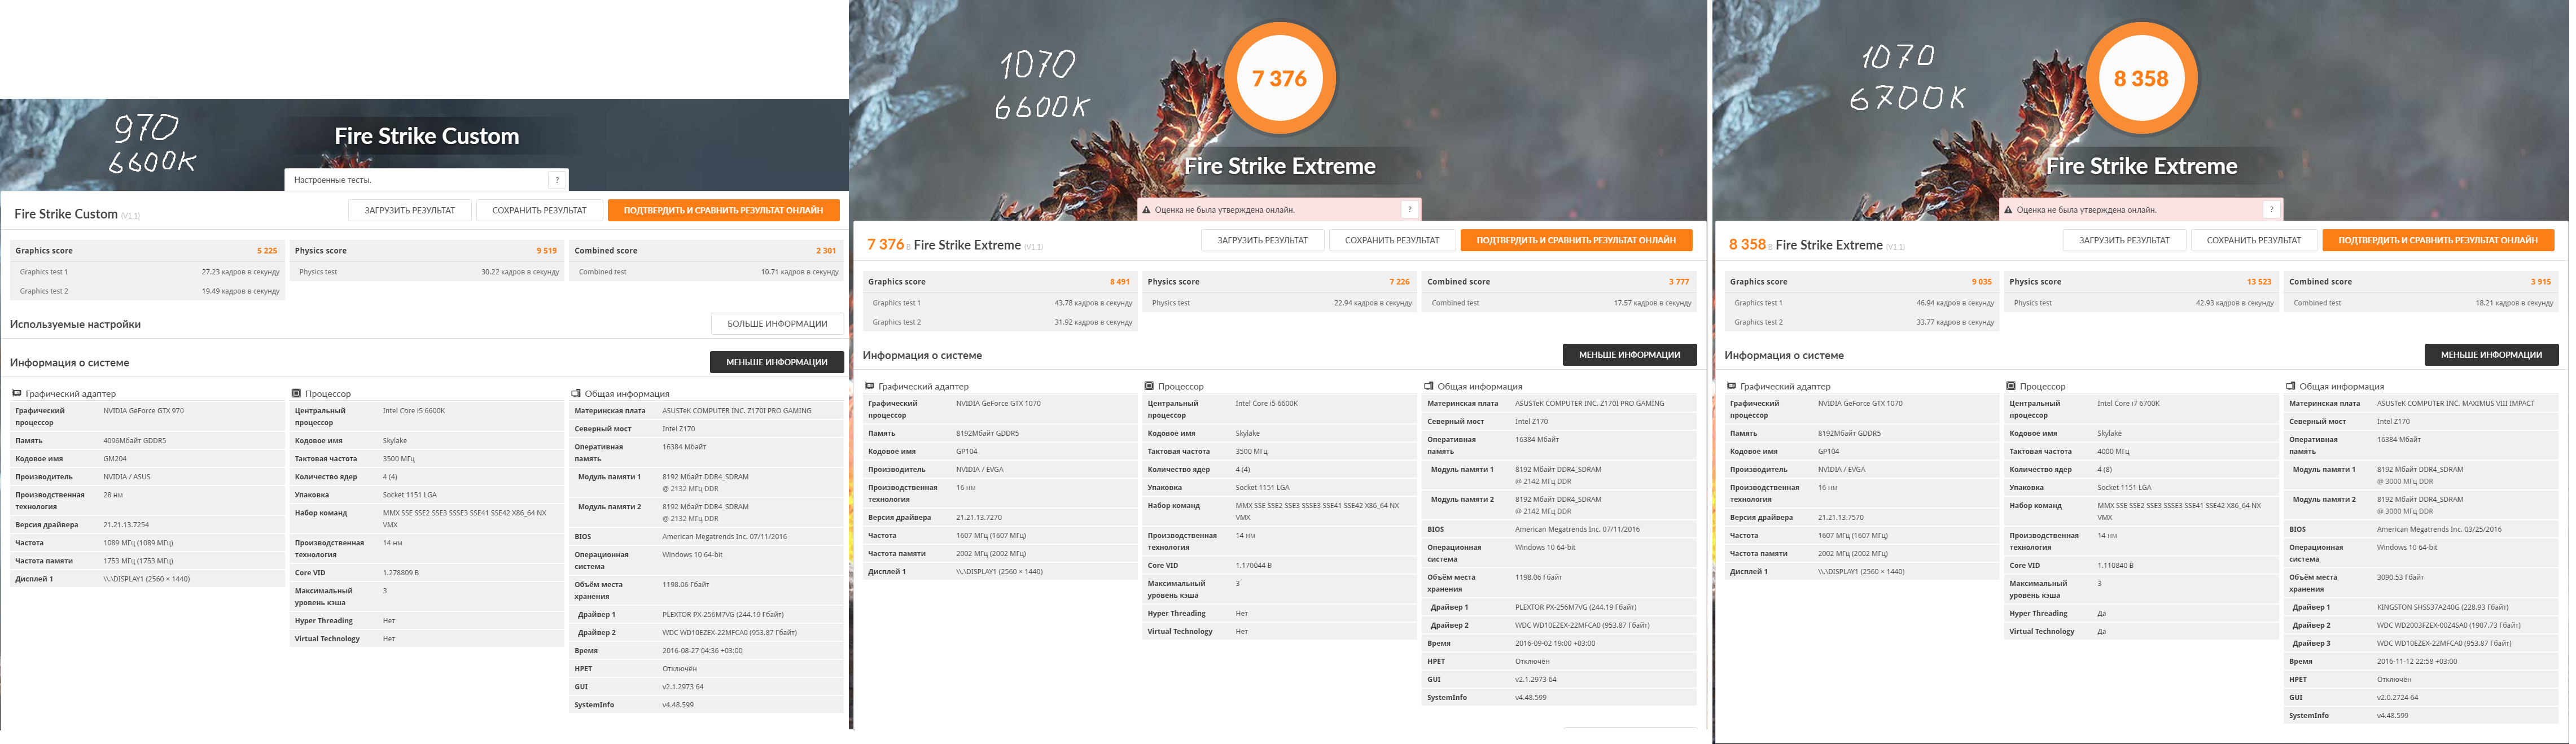
Task: Open help question mark next to Настроенные тесты
Action: point(557,180)
